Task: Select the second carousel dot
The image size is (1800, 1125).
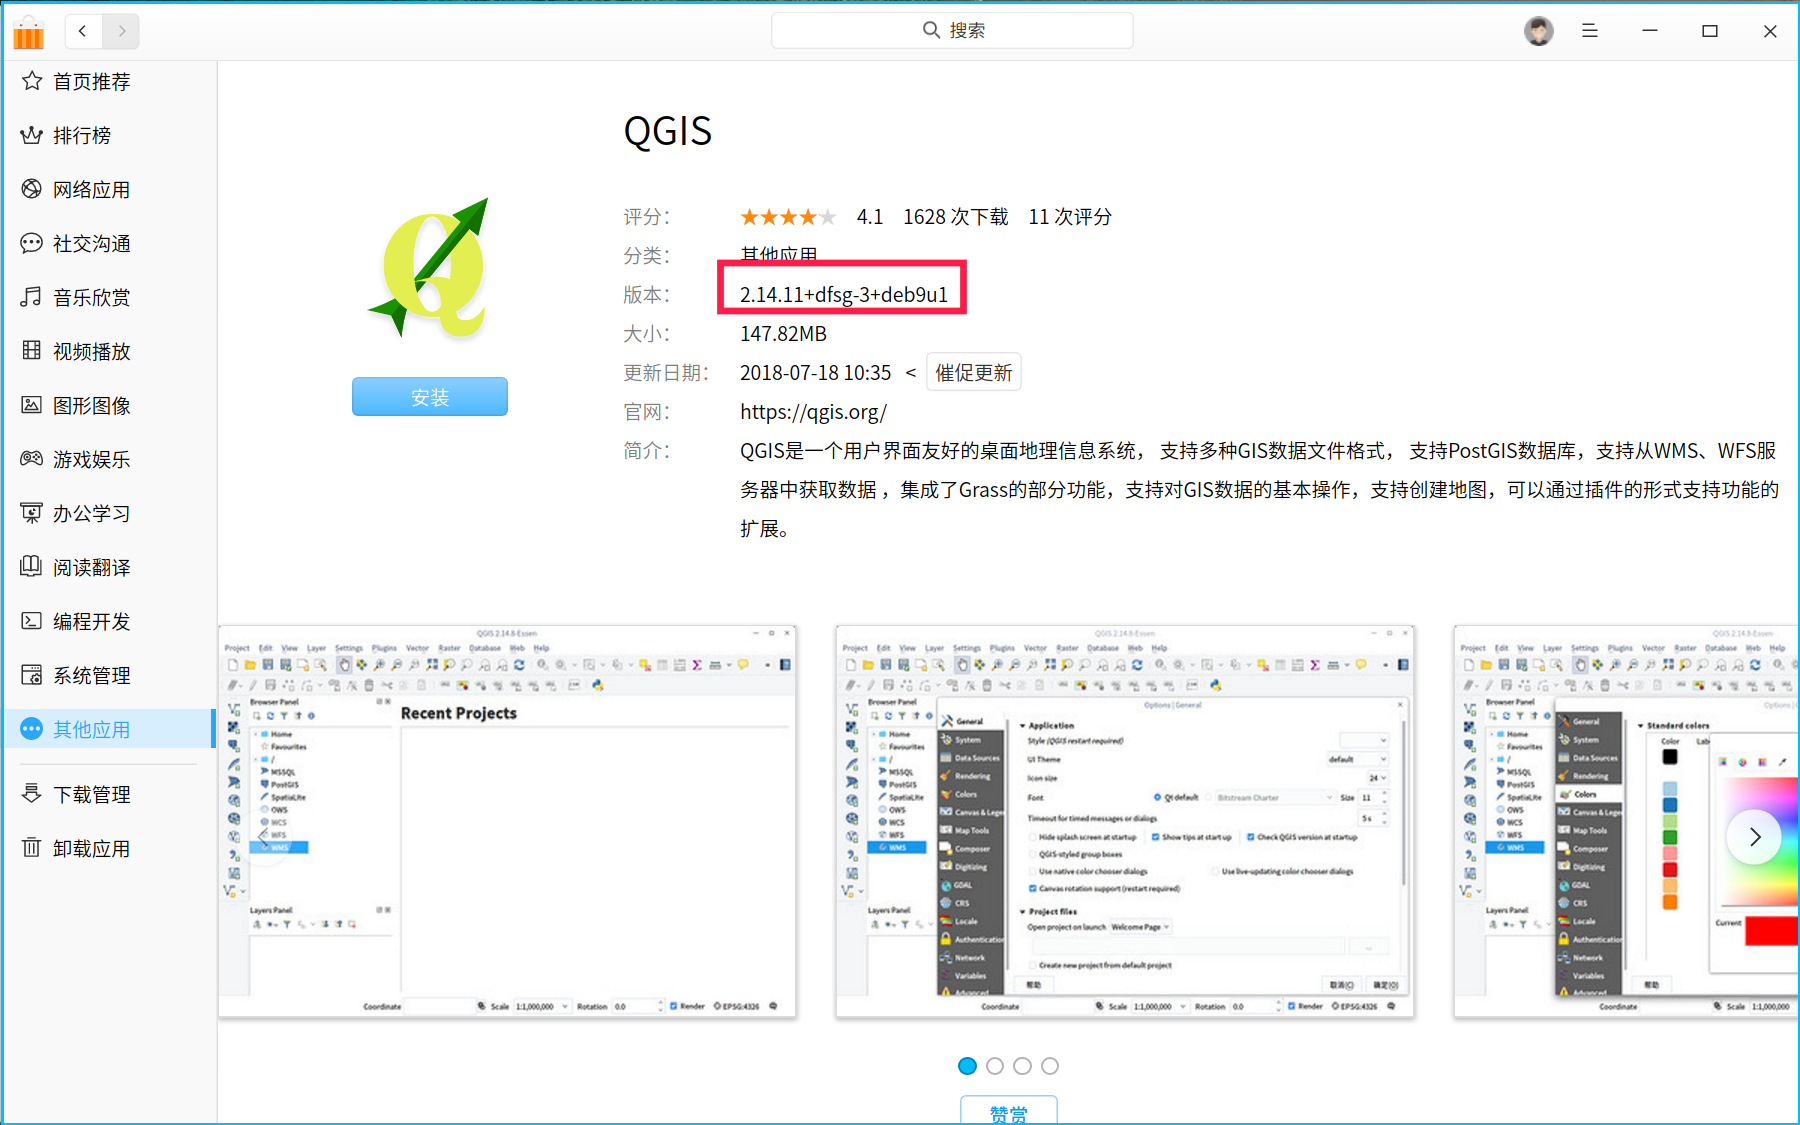Action: [995, 1065]
